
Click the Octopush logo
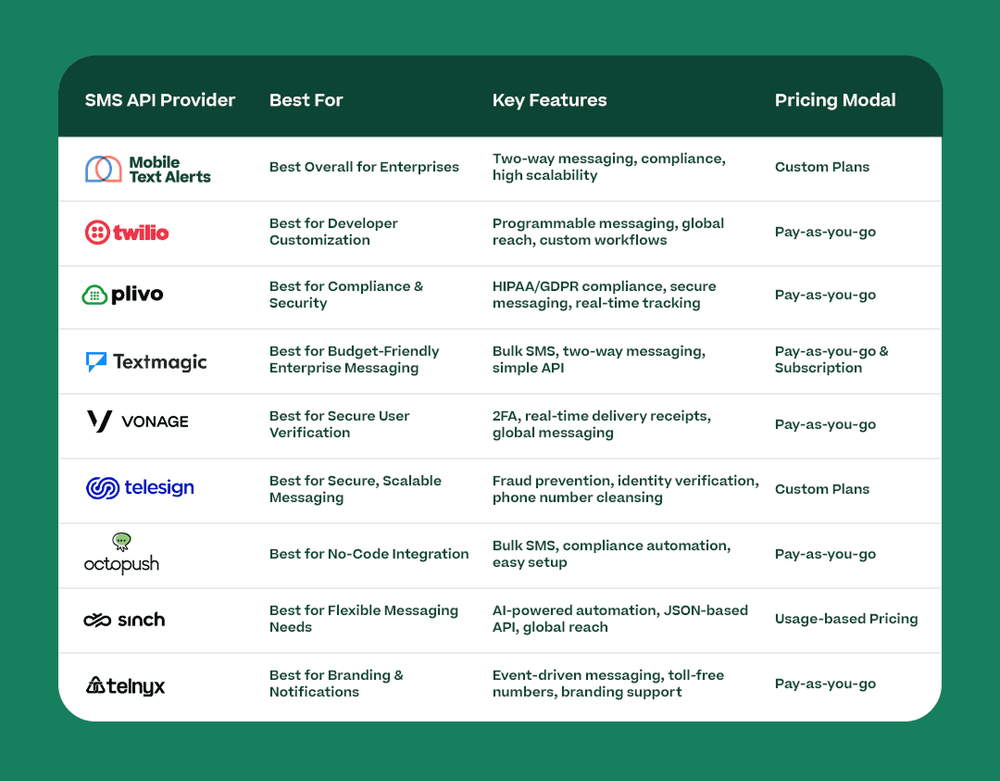tap(121, 554)
